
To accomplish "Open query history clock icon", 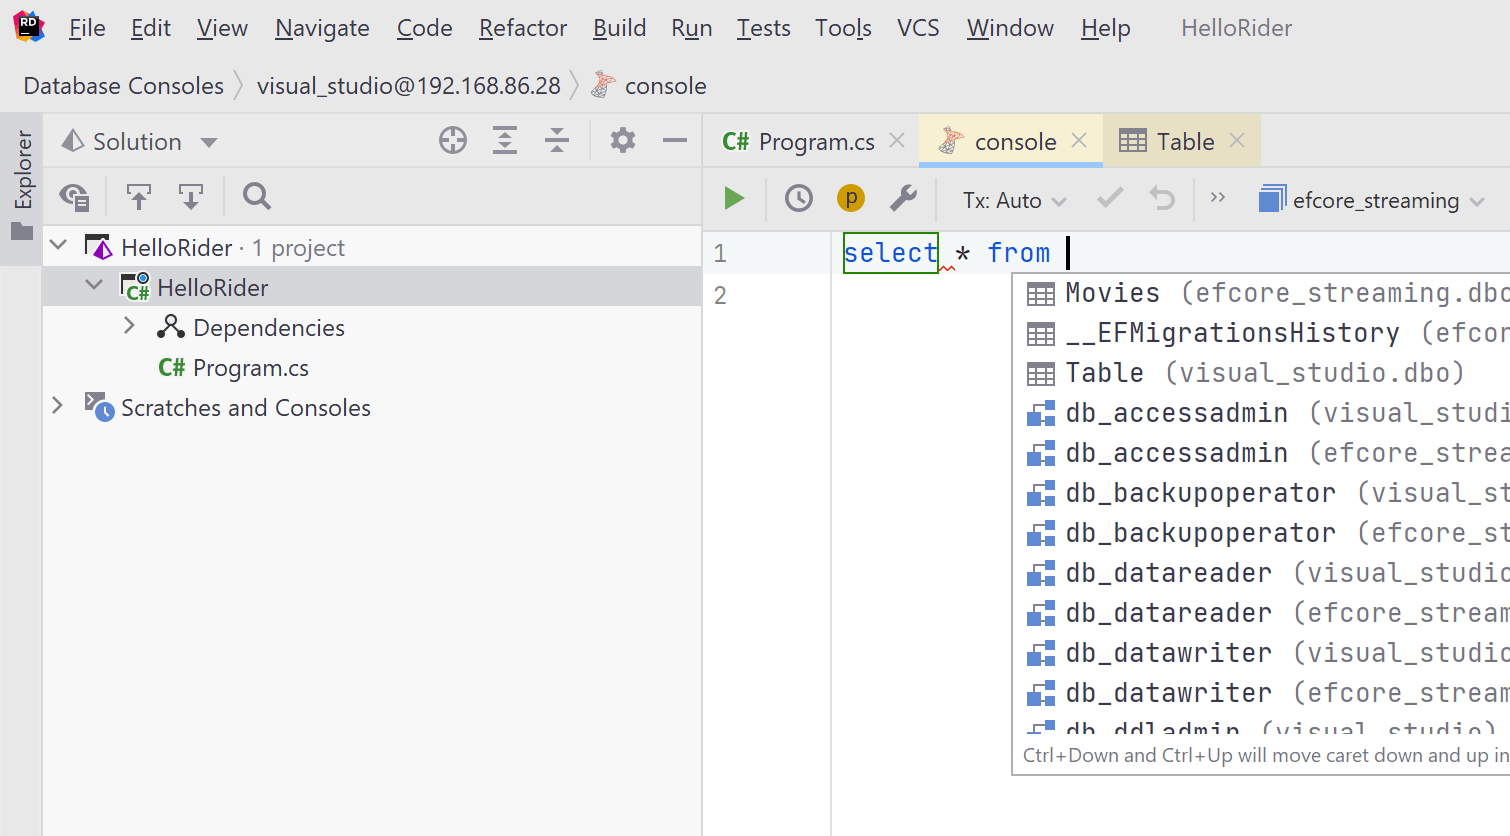I will pos(798,199).
